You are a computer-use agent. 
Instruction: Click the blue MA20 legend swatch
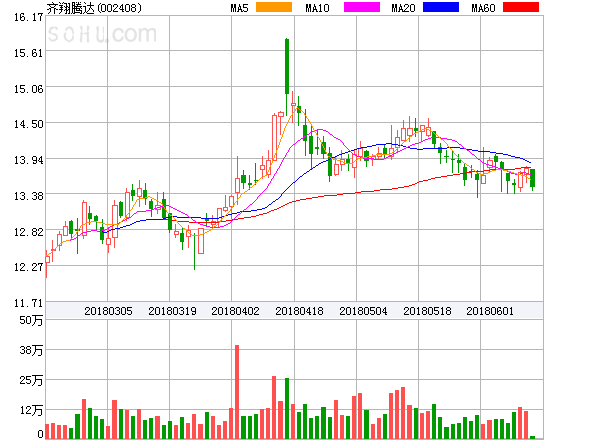[x=441, y=7]
